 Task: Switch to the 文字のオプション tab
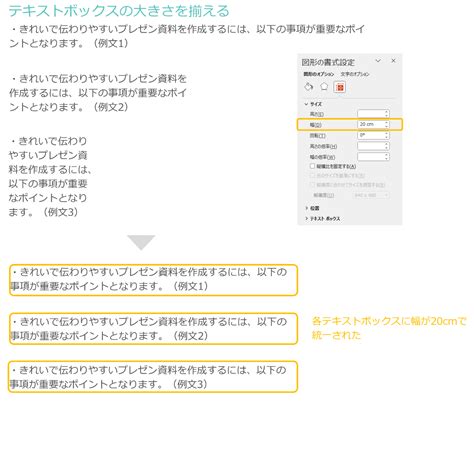pyautogui.click(x=355, y=74)
